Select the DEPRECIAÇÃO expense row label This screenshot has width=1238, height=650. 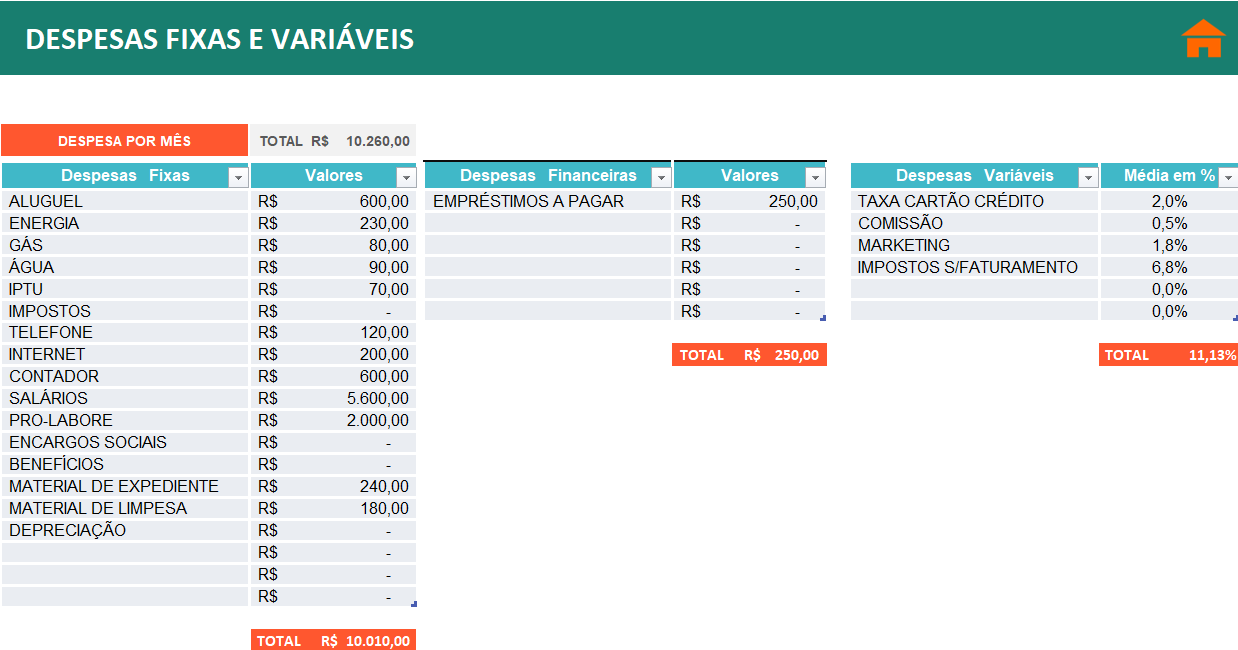coord(125,530)
